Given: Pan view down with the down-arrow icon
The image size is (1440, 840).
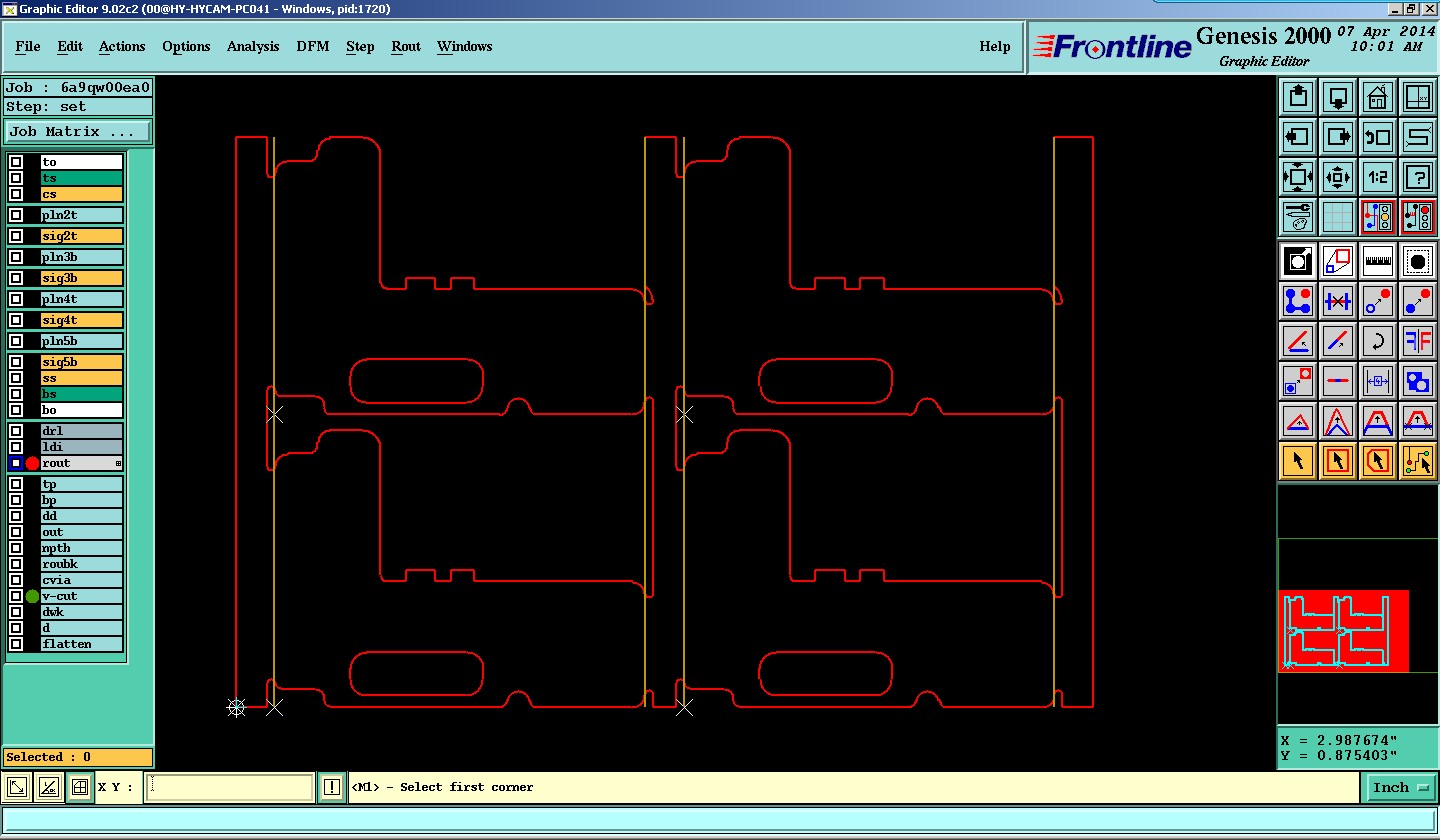Looking at the screenshot, I should pyautogui.click(x=1338, y=97).
